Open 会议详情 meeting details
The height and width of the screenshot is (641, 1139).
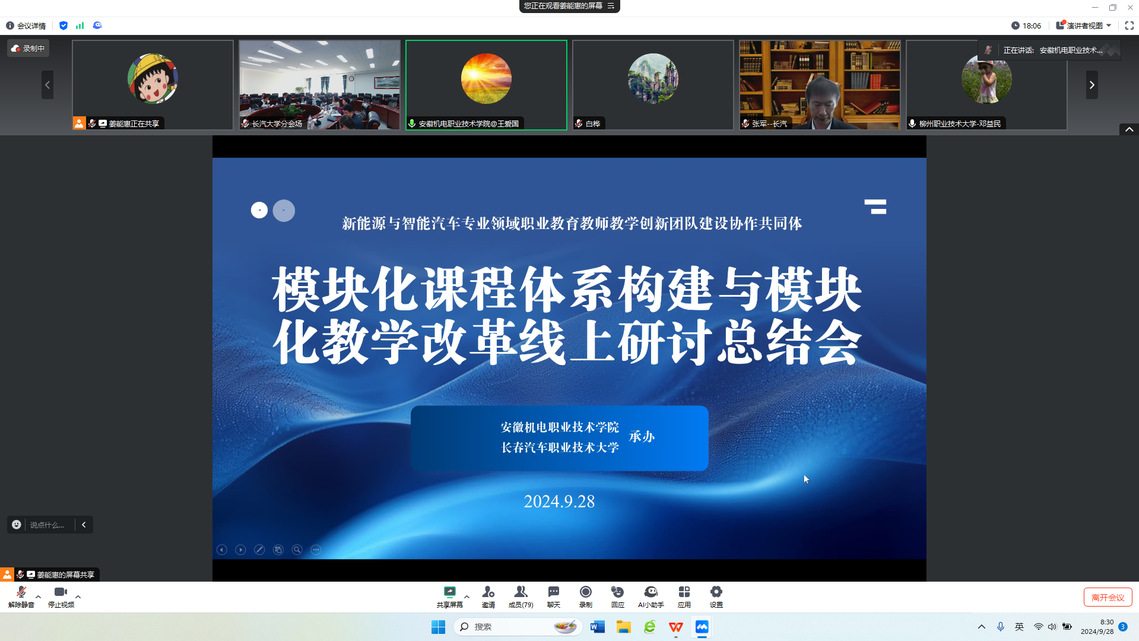26,26
